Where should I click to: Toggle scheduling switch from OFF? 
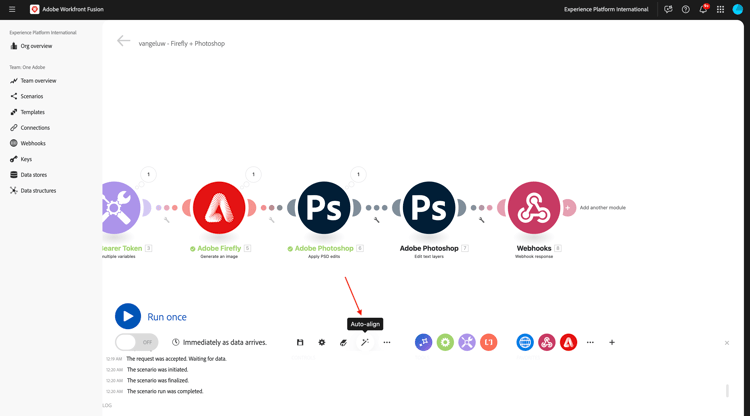tap(136, 342)
